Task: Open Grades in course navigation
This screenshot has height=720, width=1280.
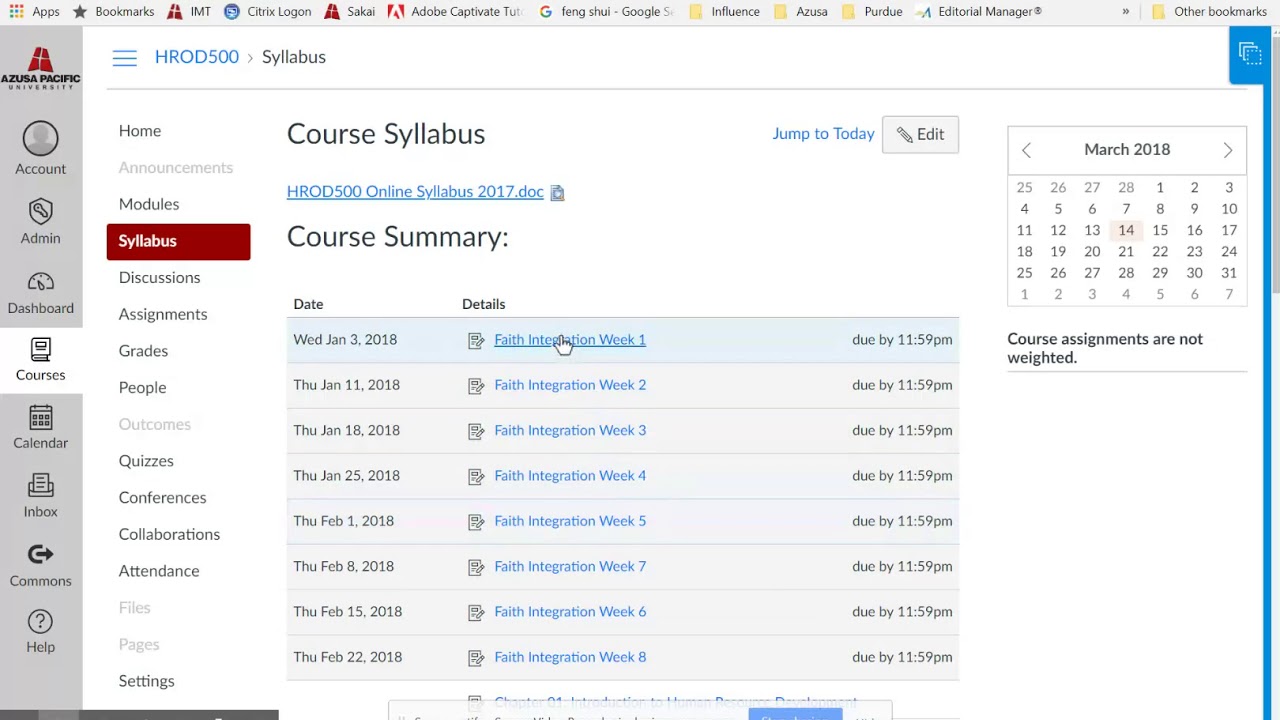Action: [x=143, y=351]
